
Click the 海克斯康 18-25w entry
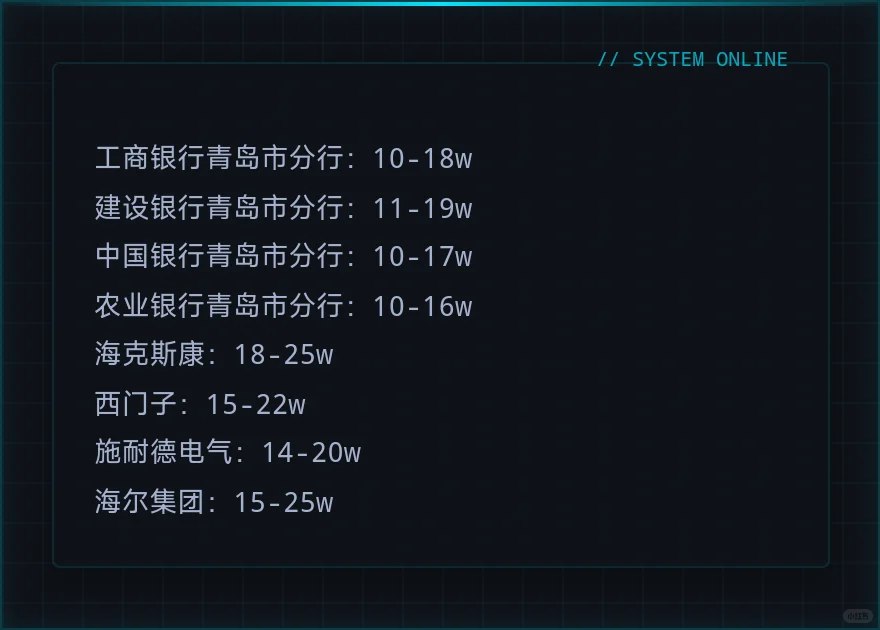(x=214, y=355)
